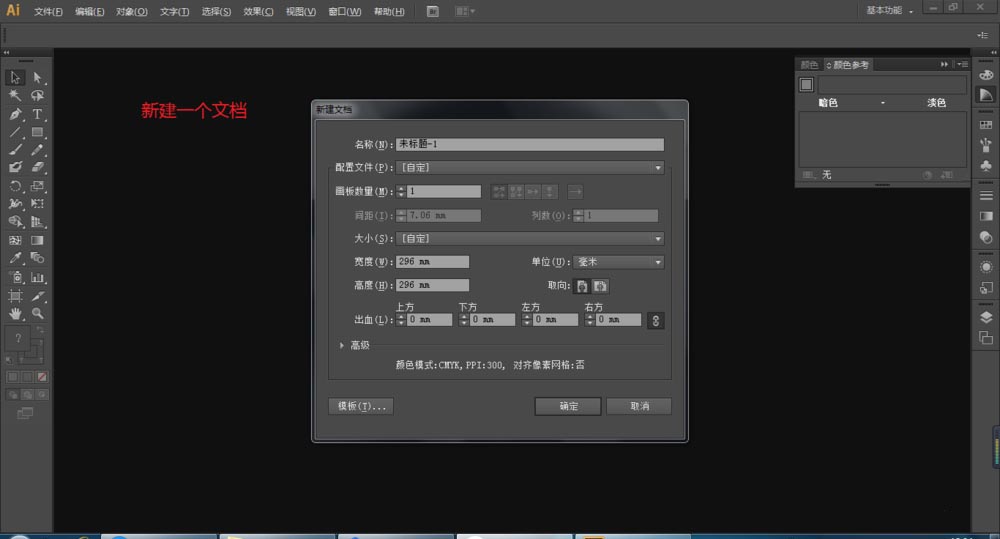
Task: Set orientation to landscape
Action: click(600, 286)
